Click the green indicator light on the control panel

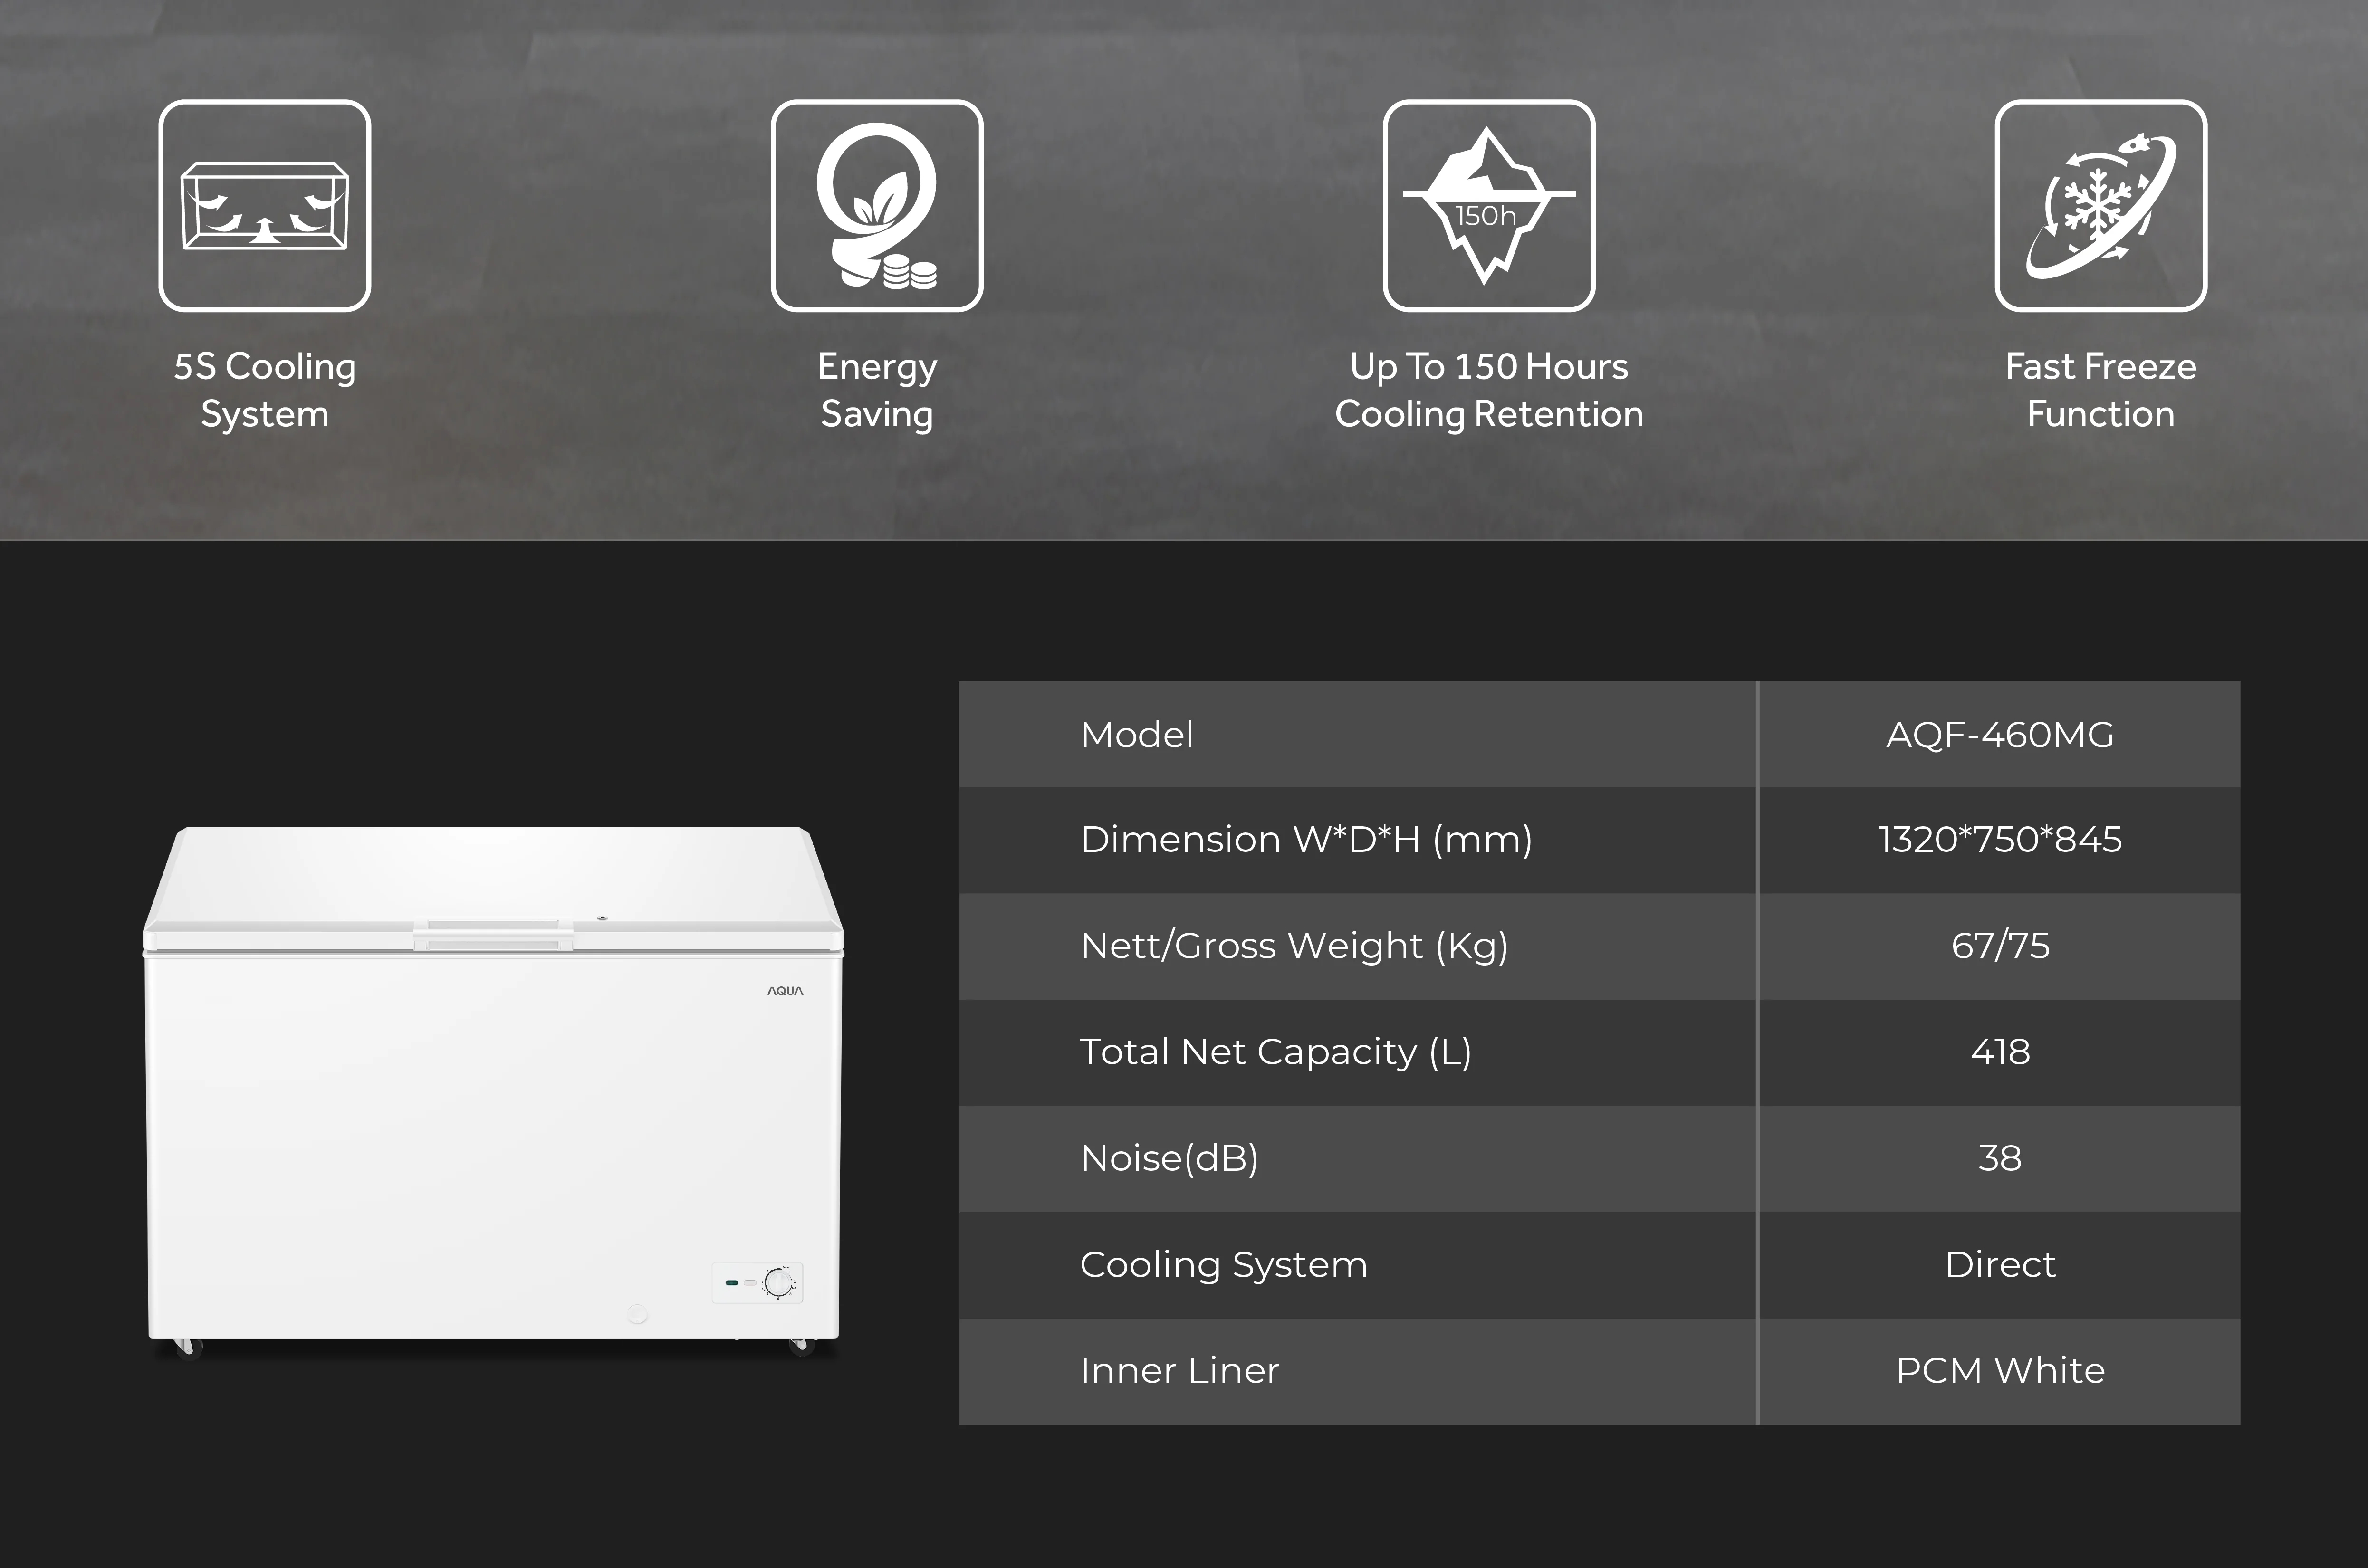click(x=732, y=1282)
